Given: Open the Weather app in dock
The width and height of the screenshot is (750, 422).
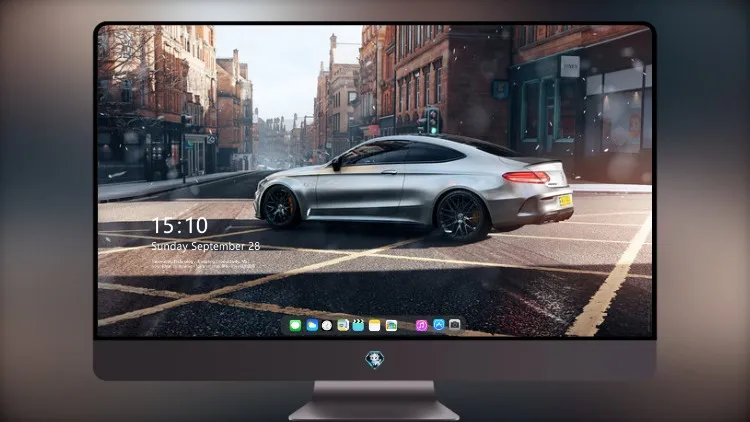Looking at the screenshot, I should 312,325.
